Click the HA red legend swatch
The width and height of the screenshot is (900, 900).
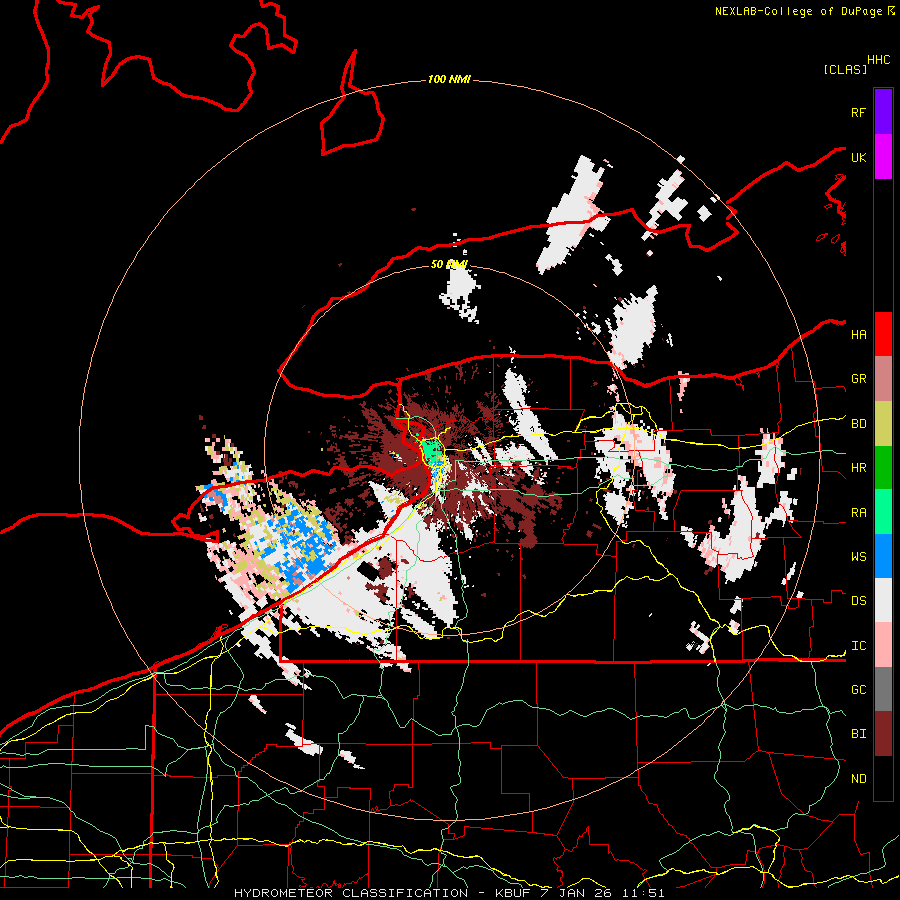click(x=883, y=334)
